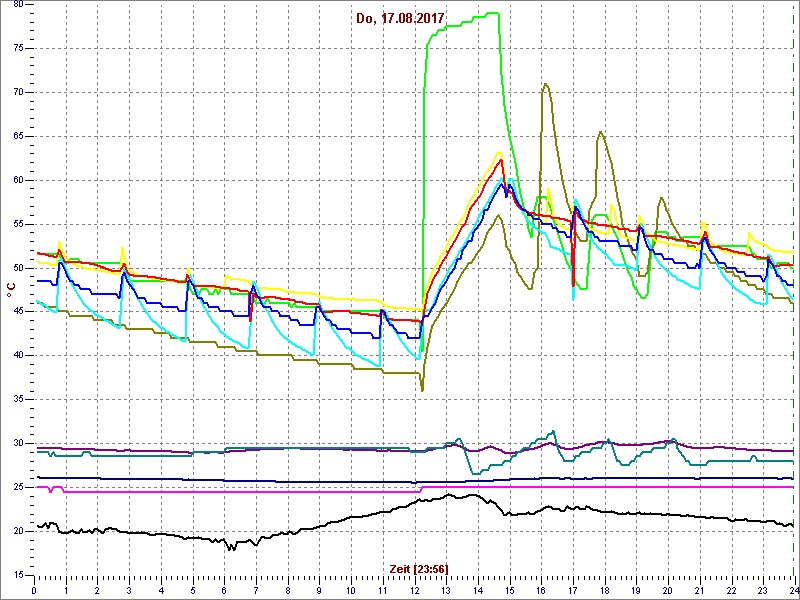Click hour 3 on the time axis
The image size is (800, 600).
(x=130, y=589)
